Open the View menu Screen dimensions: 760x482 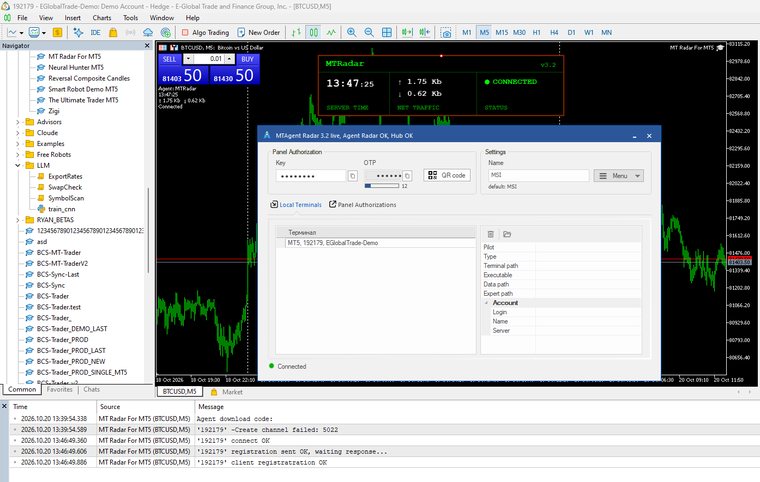point(46,17)
